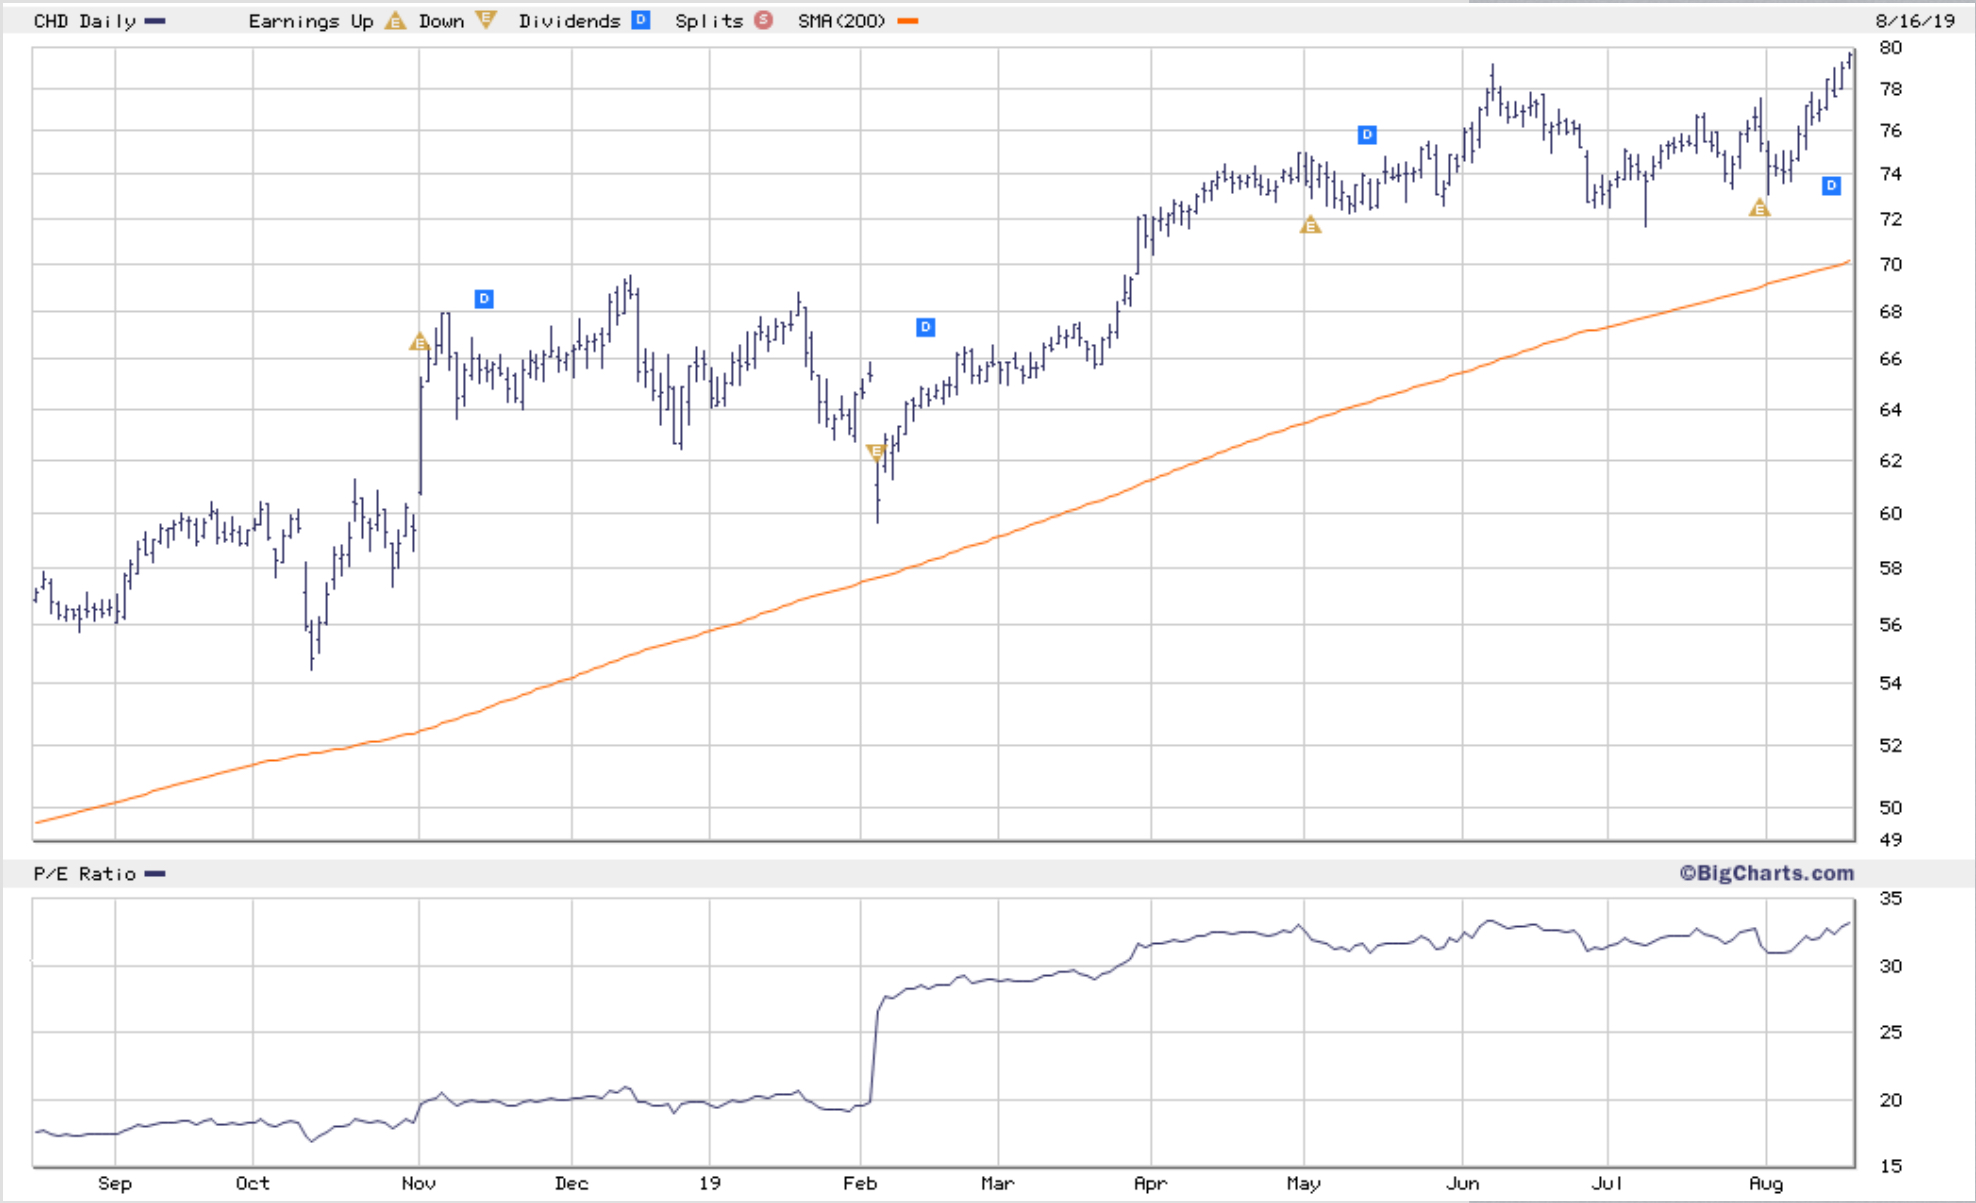Click the Splits S legend icon
Image resolution: width=1976 pixels, height=1203 pixels.
pyautogui.click(x=763, y=20)
